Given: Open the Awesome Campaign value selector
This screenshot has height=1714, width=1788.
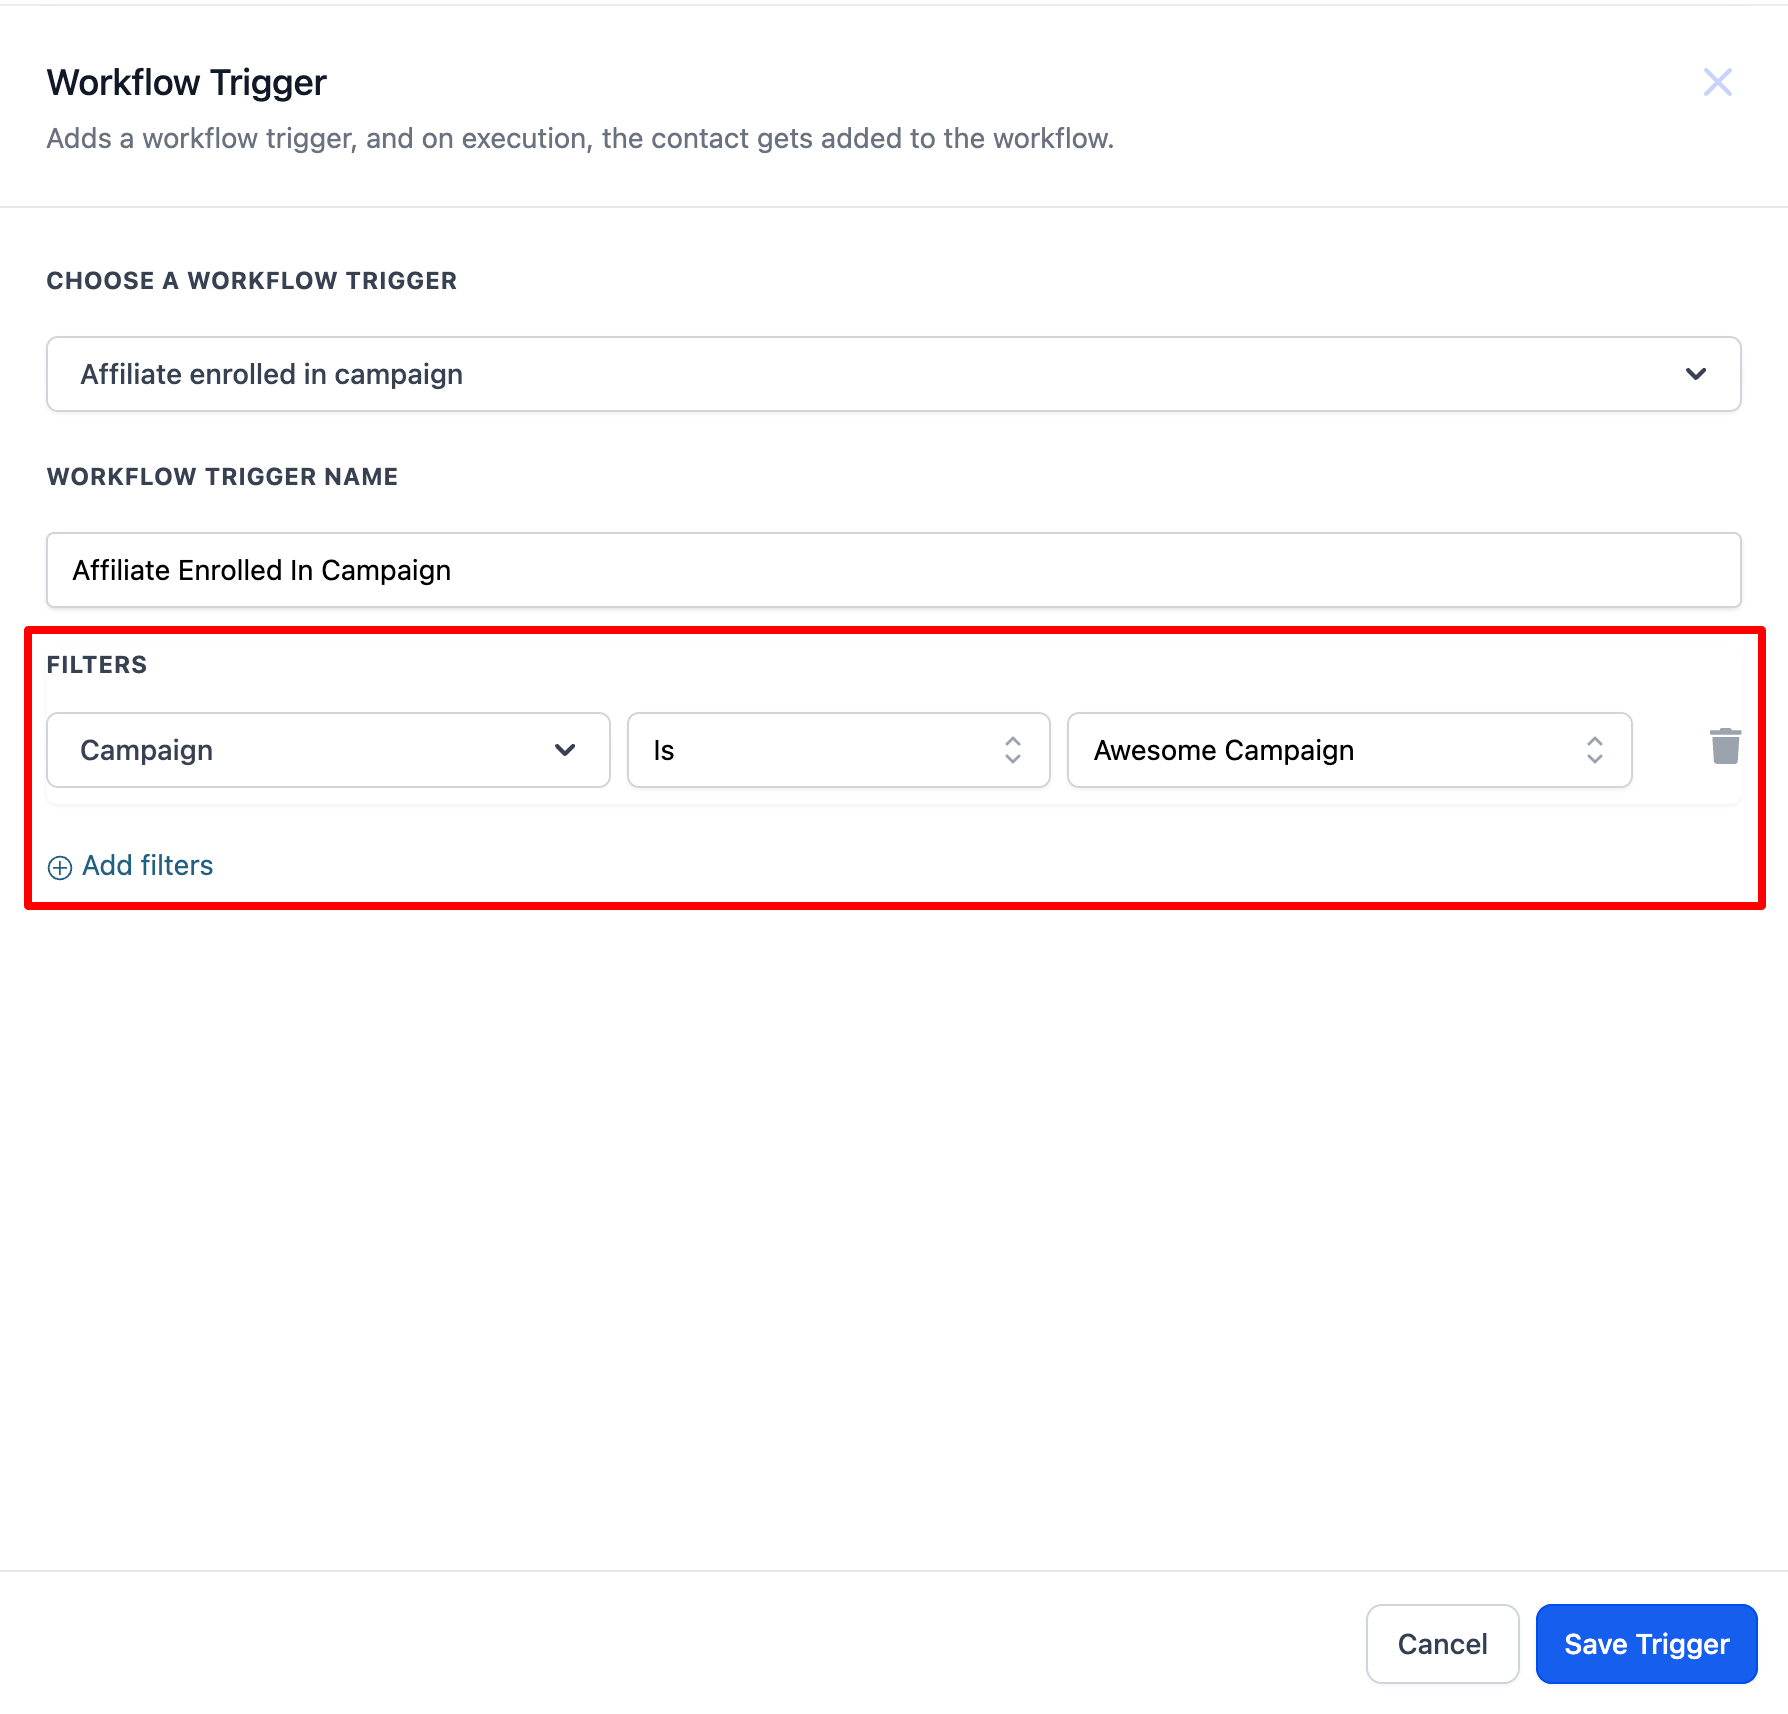Looking at the screenshot, I should [x=1349, y=750].
